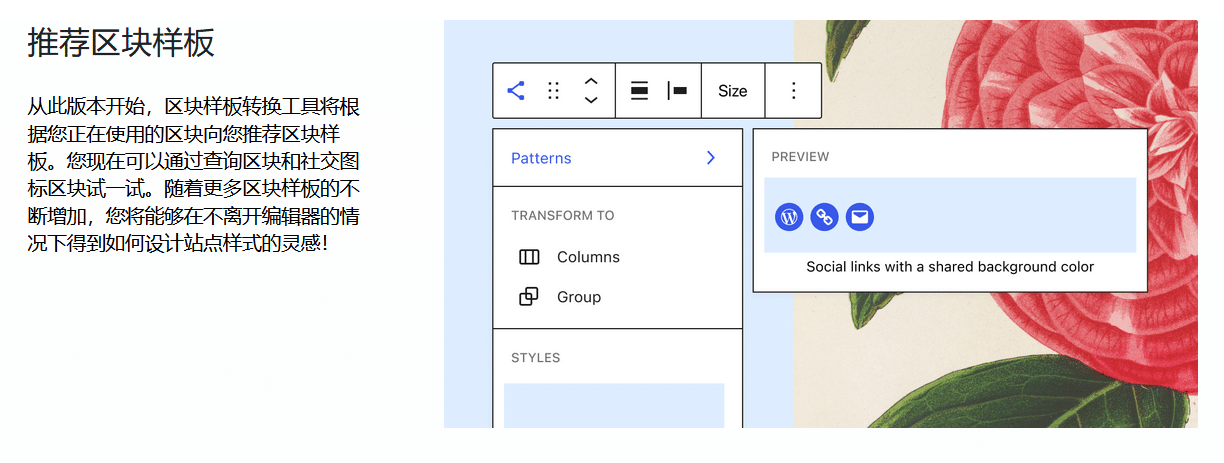Click the 'Social links with a shared background color' caption
This screenshot has width=1224, height=463.
[x=950, y=267]
